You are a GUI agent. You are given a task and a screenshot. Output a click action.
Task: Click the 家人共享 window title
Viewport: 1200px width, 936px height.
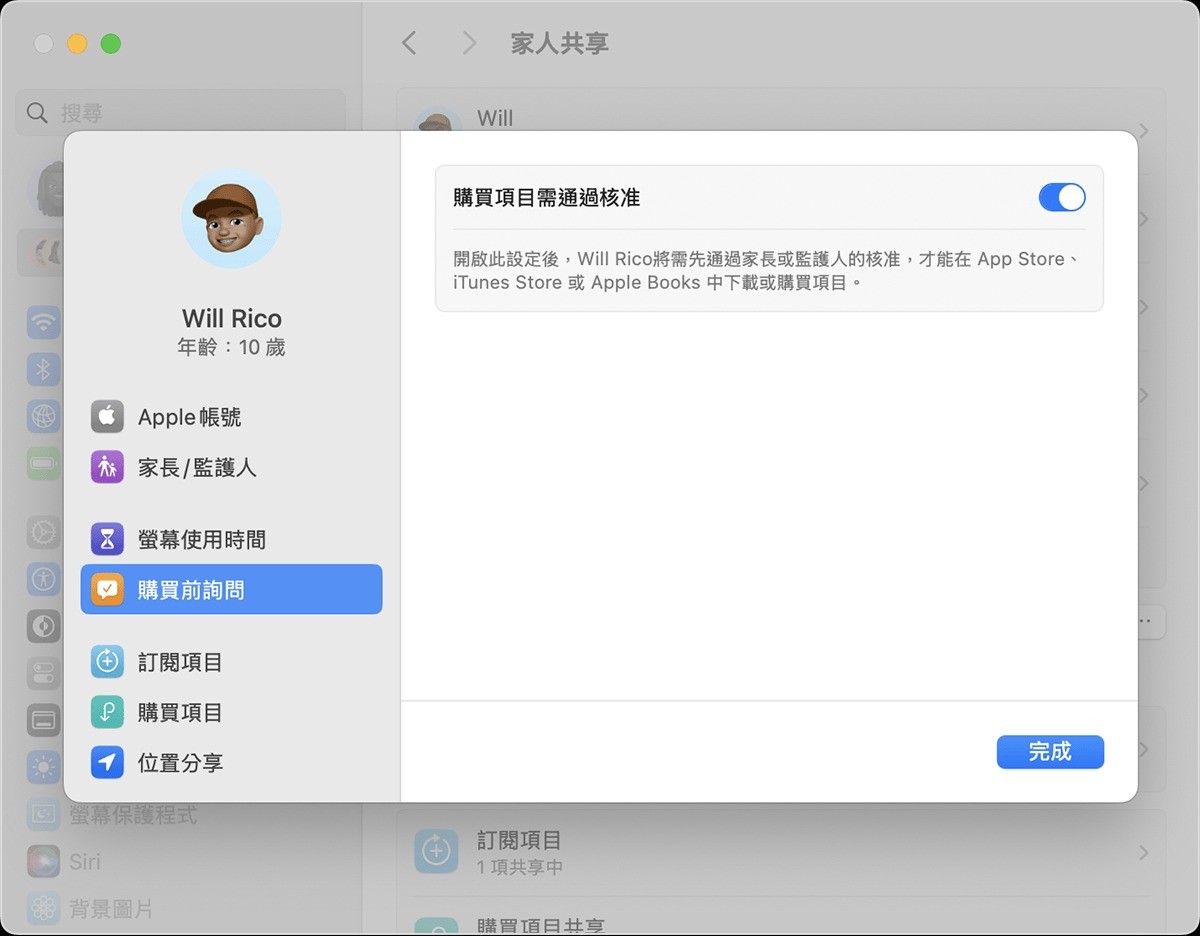click(x=559, y=43)
